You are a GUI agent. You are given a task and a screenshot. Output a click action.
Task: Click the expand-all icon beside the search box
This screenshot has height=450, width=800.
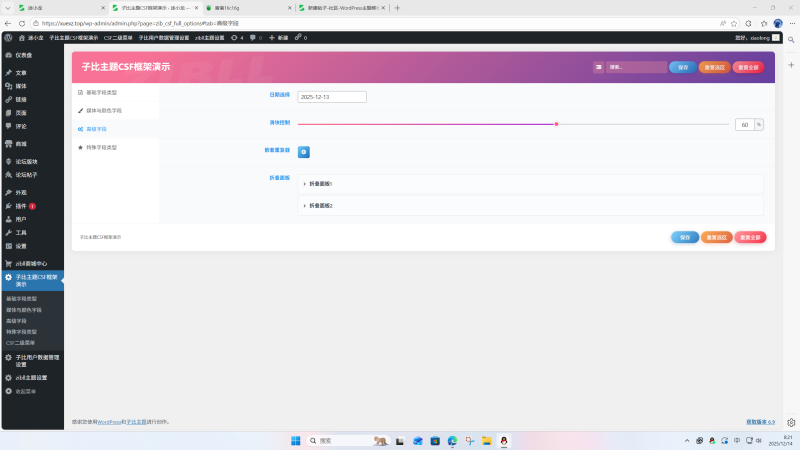tap(598, 67)
